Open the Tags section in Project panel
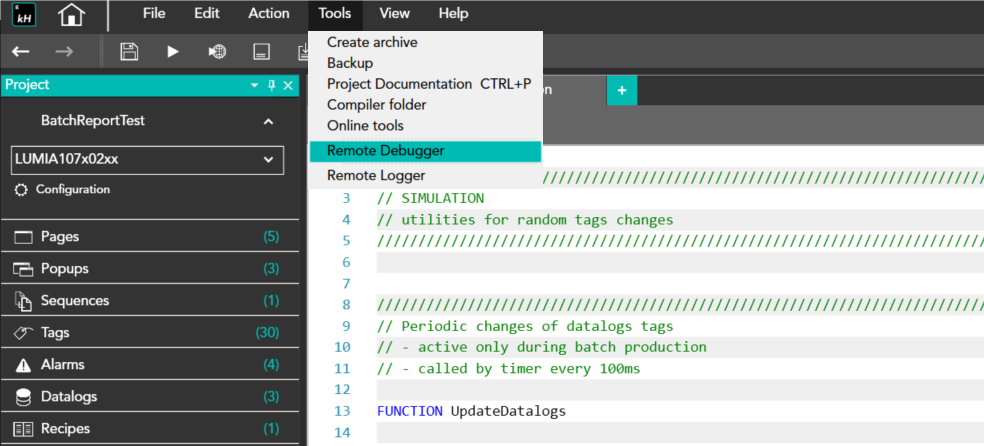Image resolution: width=984 pixels, height=446 pixels. point(55,332)
